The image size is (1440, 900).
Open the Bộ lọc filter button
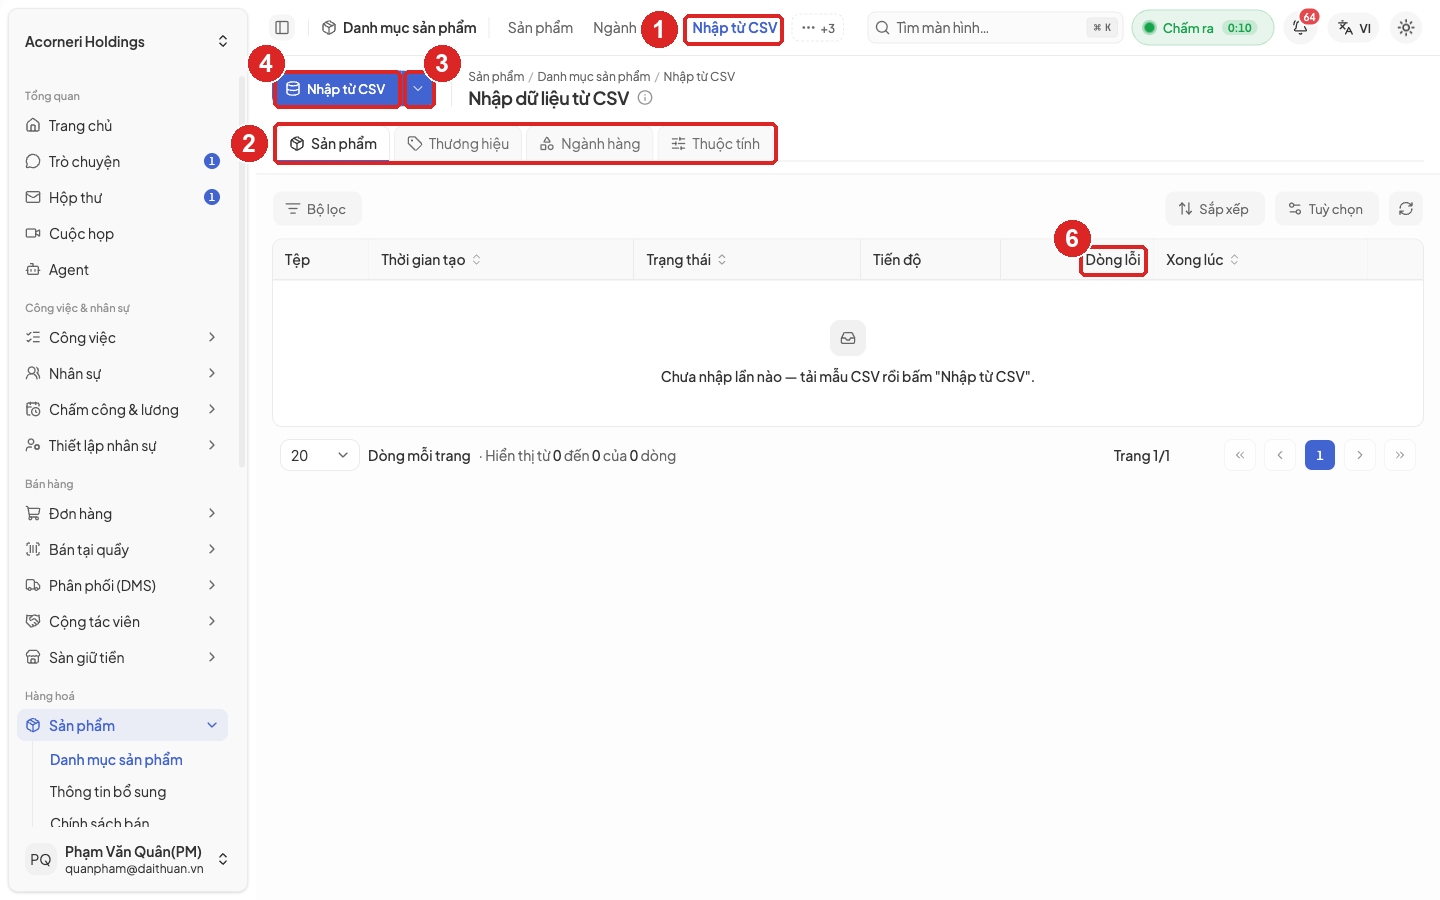click(x=316, y=209)
